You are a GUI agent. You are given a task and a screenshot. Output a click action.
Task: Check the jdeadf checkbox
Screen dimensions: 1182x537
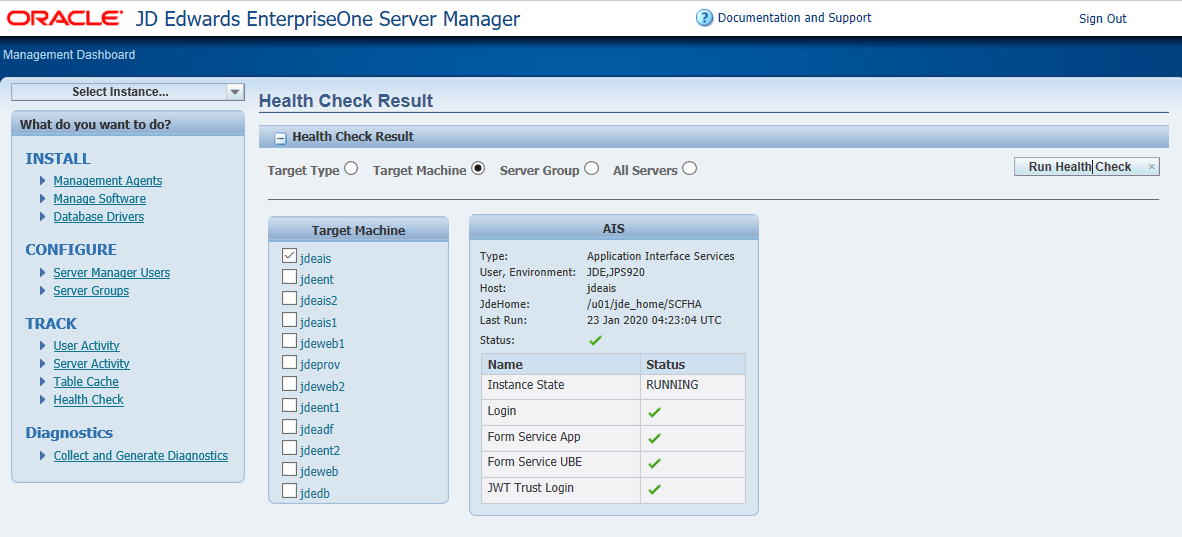(x=289, y=427)
